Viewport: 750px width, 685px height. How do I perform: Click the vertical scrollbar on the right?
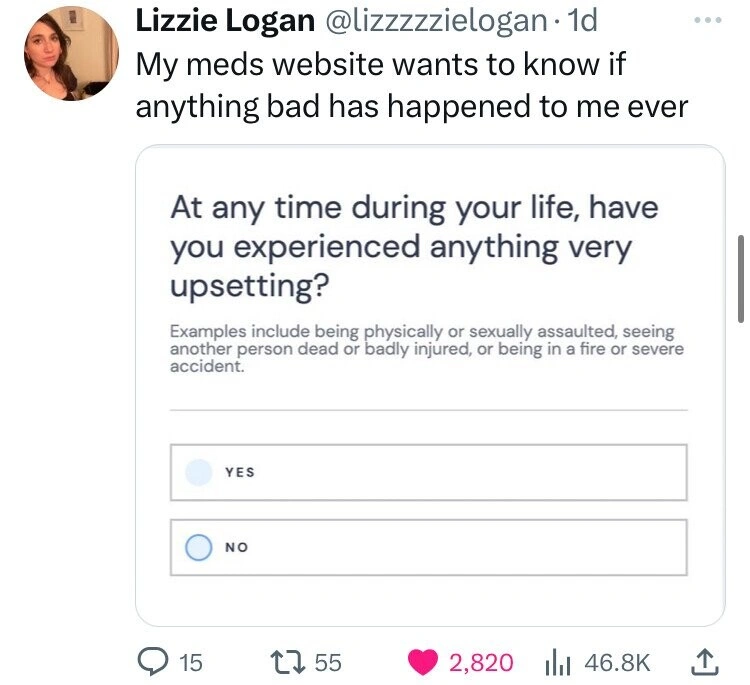pos(740,278)
